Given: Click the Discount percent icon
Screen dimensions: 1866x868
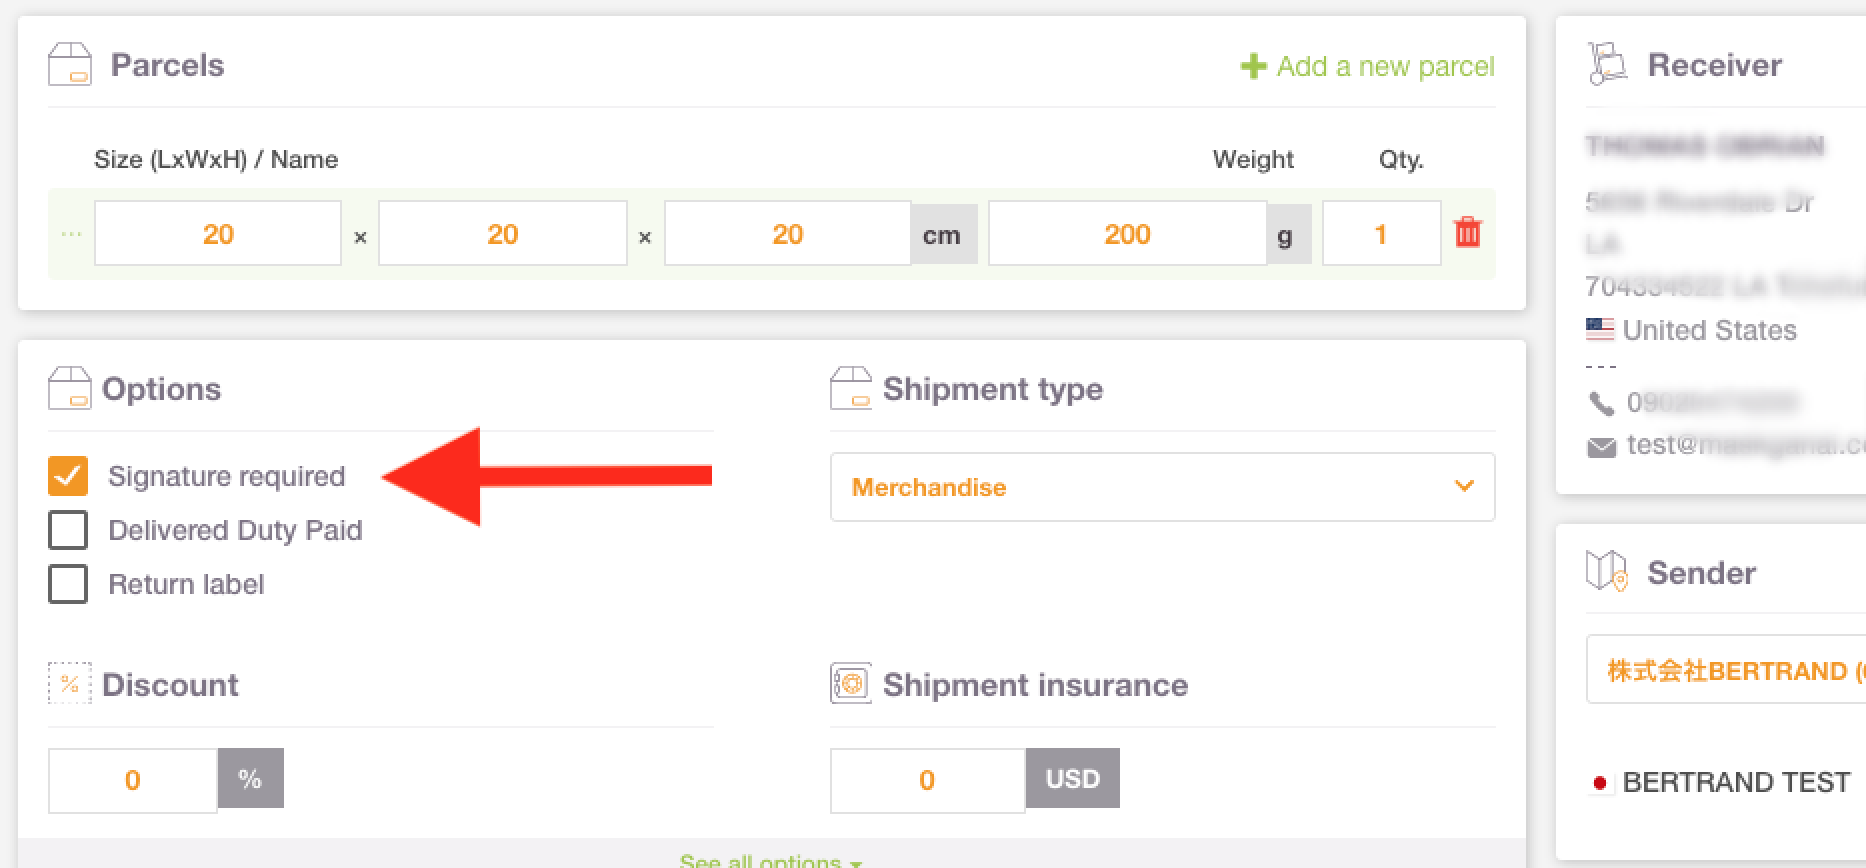Looking at the screenshot, I should [x=68, y=684].
